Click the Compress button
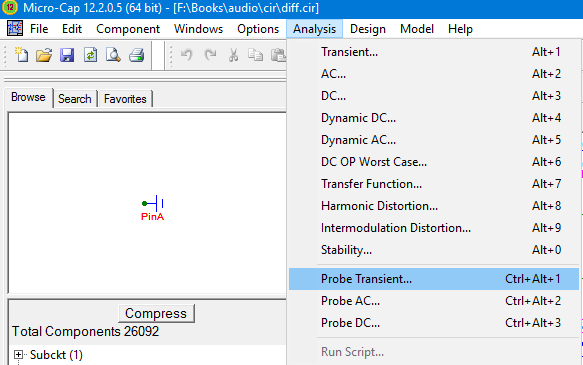 pyautogui.click(x=156, y=313)
